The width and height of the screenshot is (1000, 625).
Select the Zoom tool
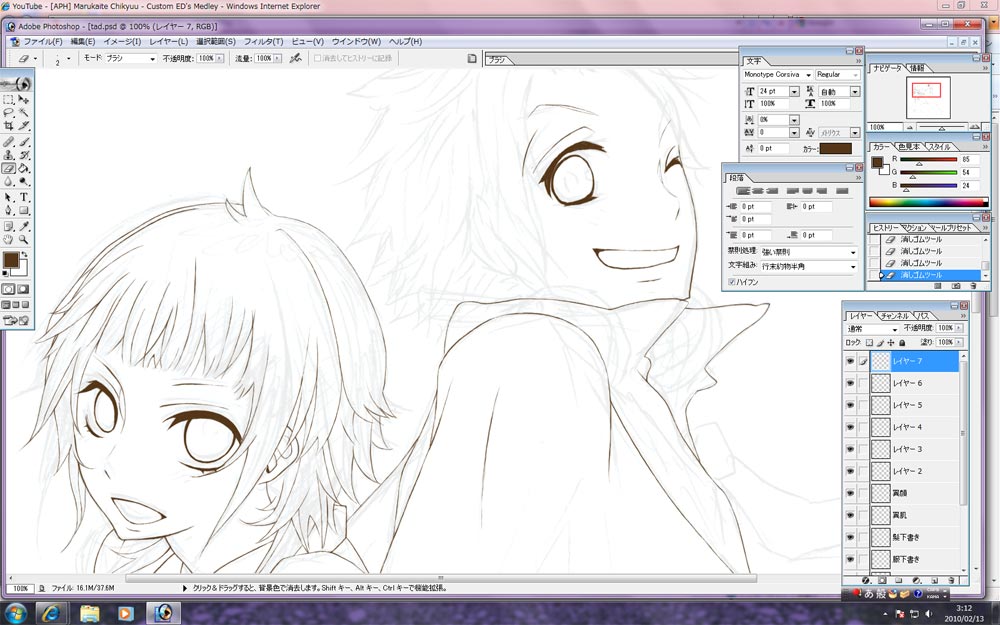click(24, 240)
